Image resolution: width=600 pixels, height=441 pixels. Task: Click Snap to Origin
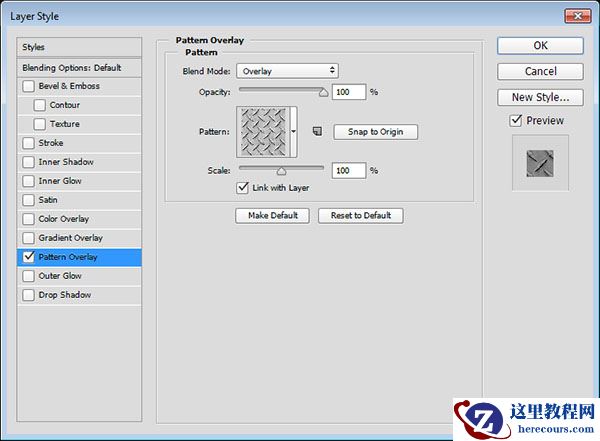coord(375,132)
